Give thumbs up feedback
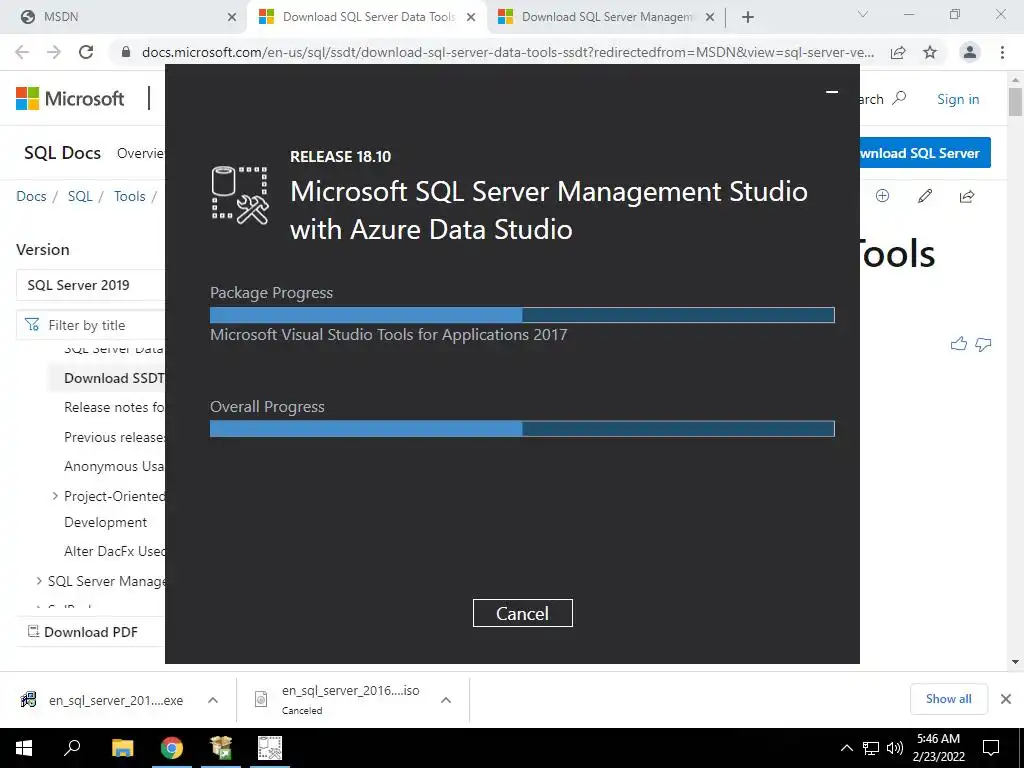The image size is (1024, 768). 959,344
